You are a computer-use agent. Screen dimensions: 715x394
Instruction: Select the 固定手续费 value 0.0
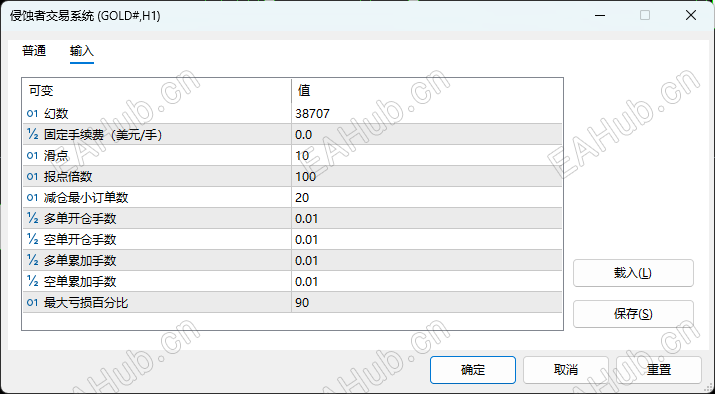[x=304, y=135]
